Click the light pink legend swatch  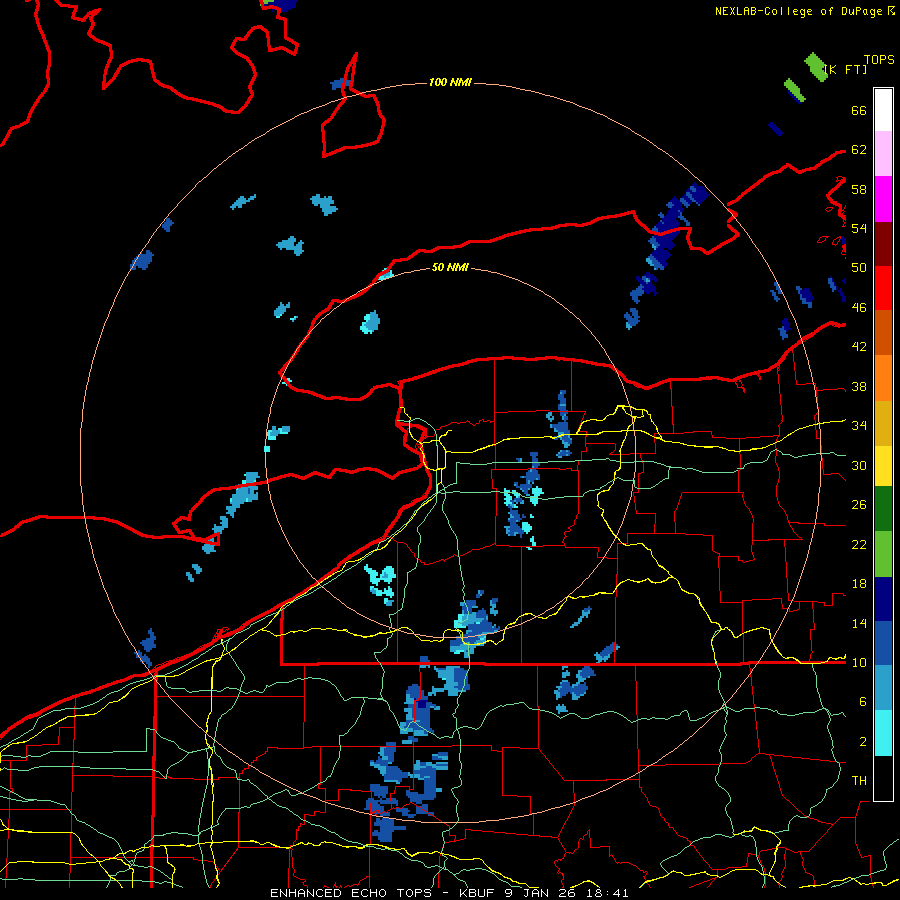click(x=883, y=154)
